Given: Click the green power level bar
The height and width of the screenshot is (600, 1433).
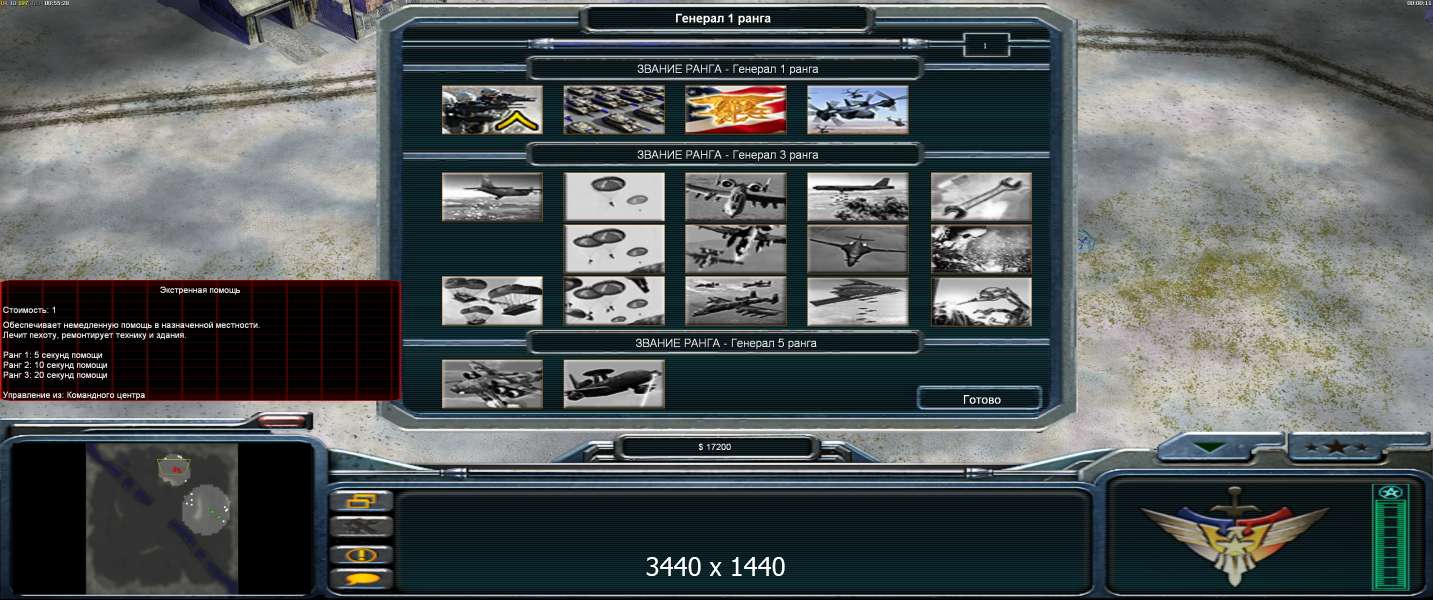Looking at the screenshot, I should pyautogui.click(x=1391, y=544).
